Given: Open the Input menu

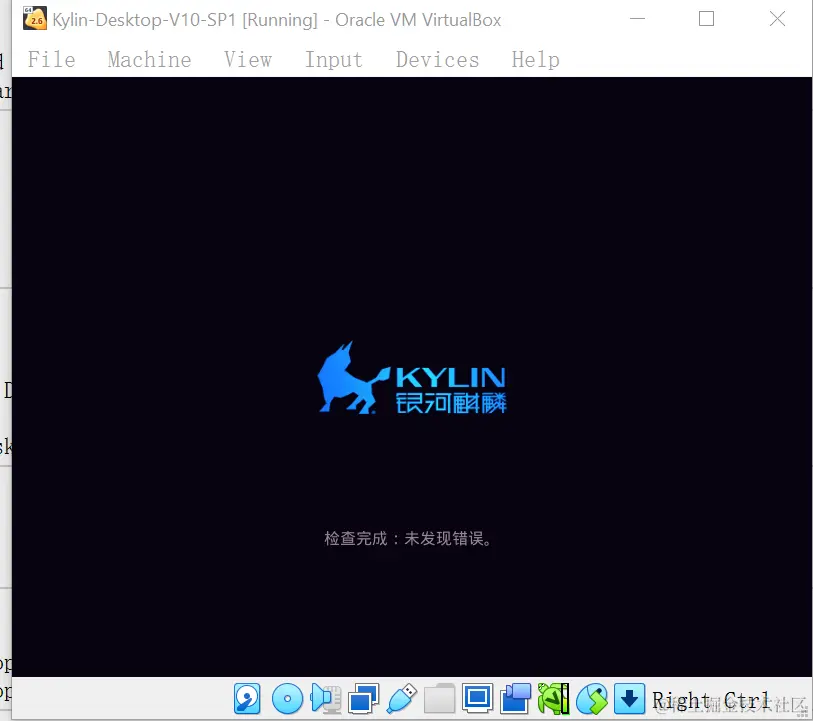Looking at the screenshot, I should (x=333, y=60).
